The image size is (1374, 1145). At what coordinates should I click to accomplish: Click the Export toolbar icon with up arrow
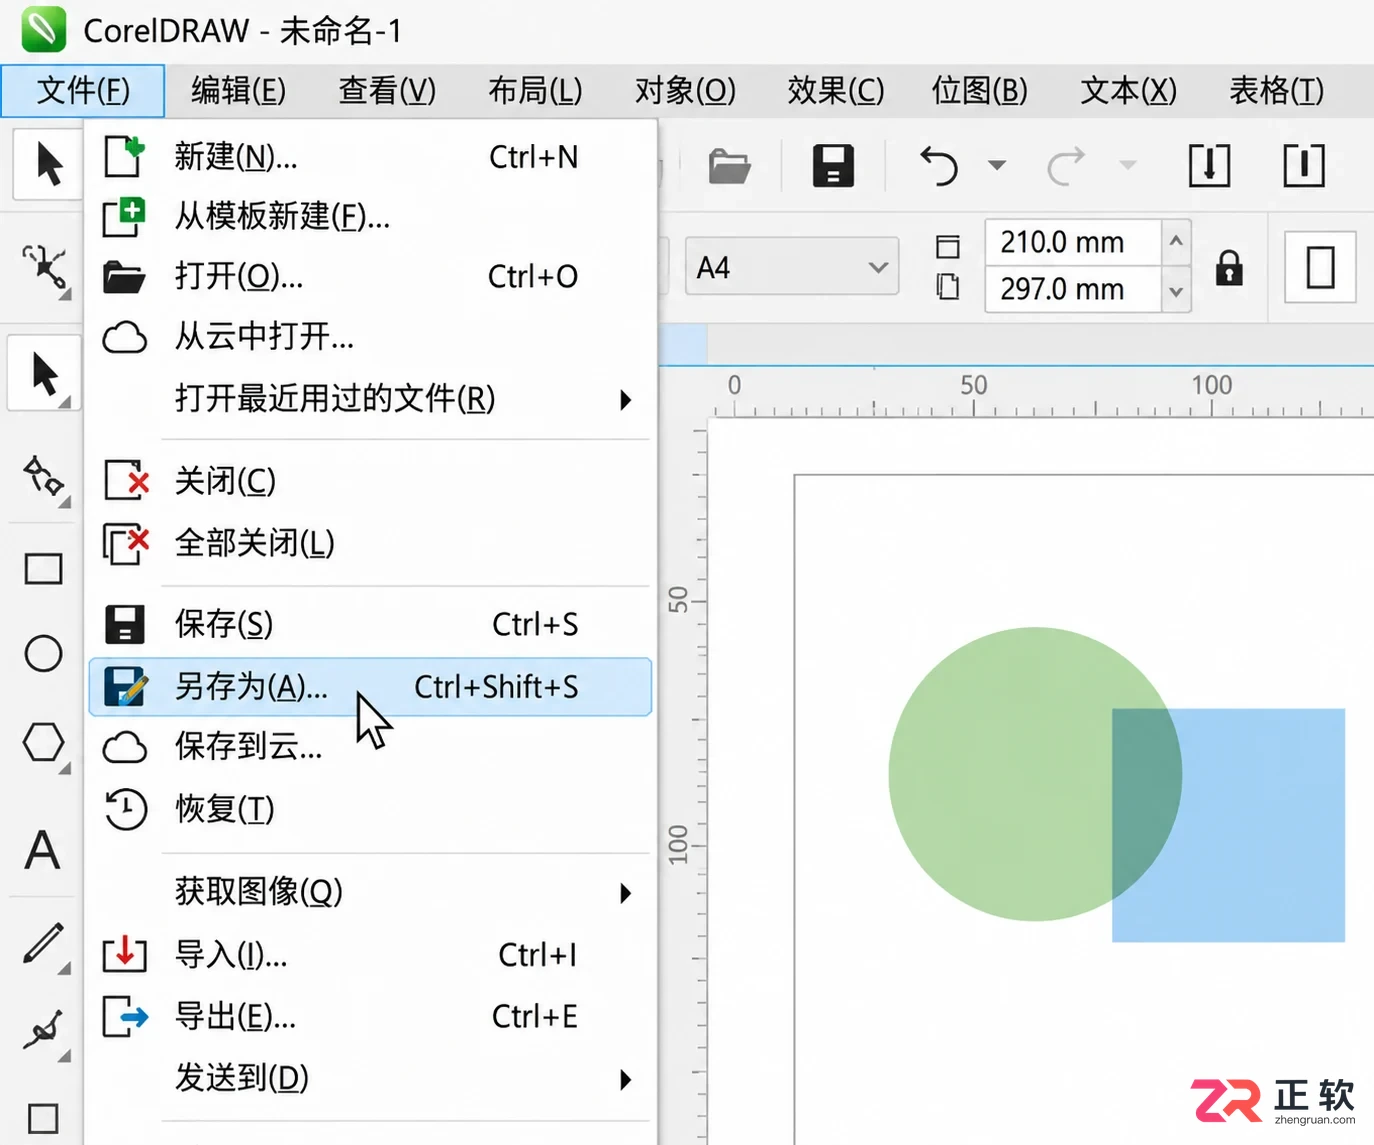click(1304, 166)
